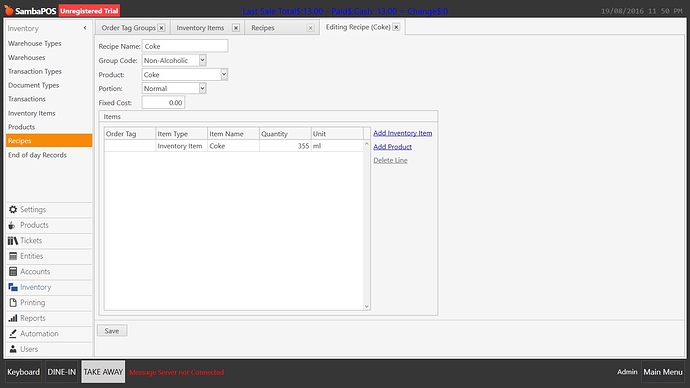
Task: Click the SambaPOS logo icon
Action: (x=8, y=10)
